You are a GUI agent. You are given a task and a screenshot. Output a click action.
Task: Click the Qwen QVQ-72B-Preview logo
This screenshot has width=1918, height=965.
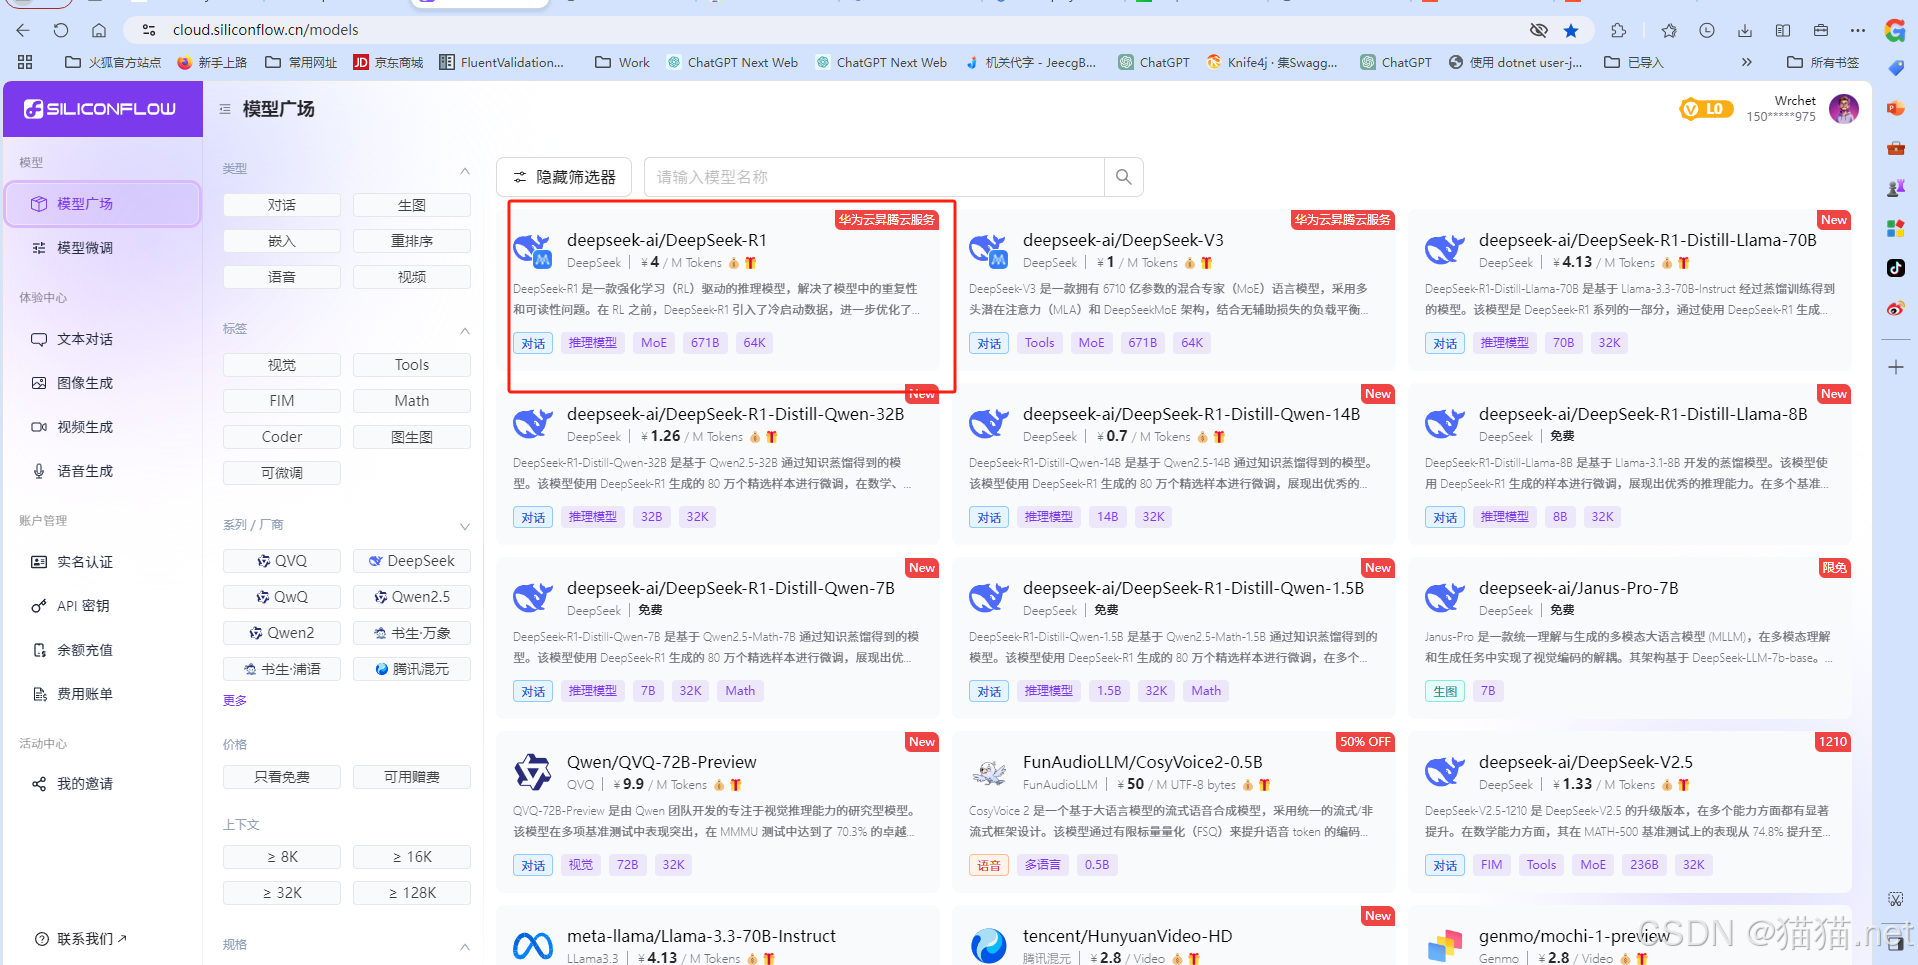pyautogui.click(x=533, y=772)
